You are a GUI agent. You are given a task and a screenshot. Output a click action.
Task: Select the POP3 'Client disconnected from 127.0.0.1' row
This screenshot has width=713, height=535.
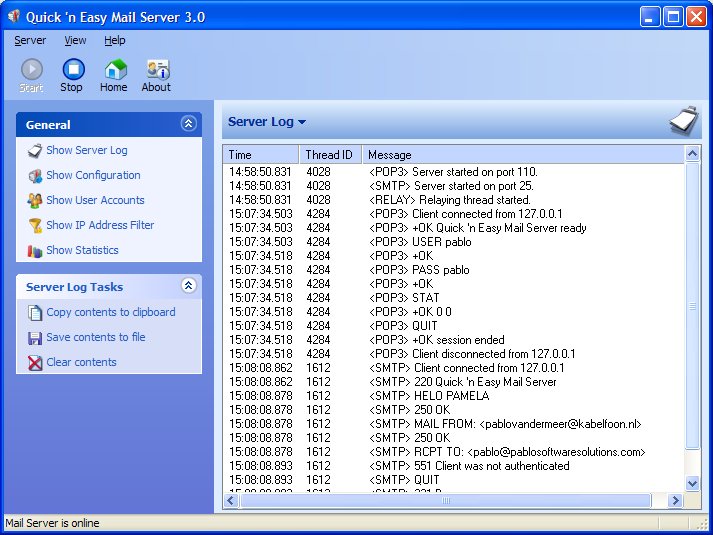pos(453,354)
